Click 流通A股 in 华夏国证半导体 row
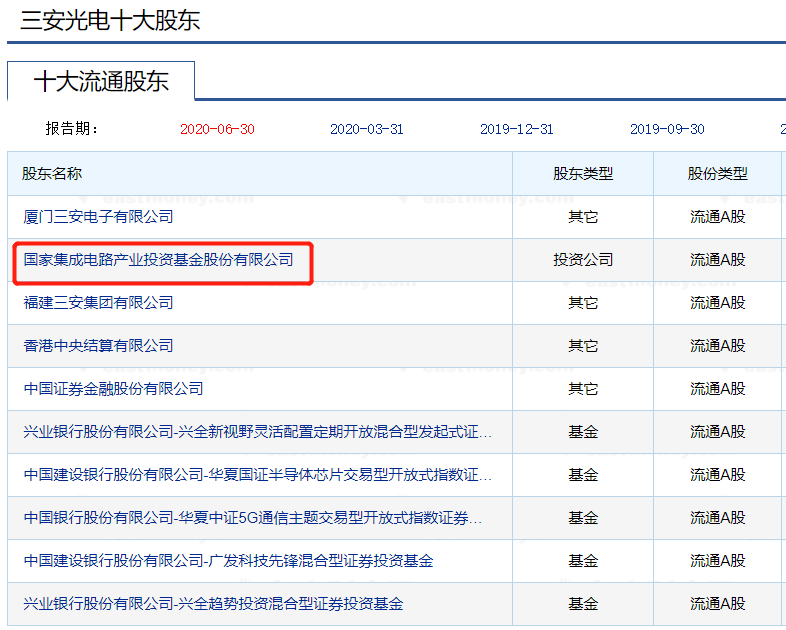 (x=717, y=475)
